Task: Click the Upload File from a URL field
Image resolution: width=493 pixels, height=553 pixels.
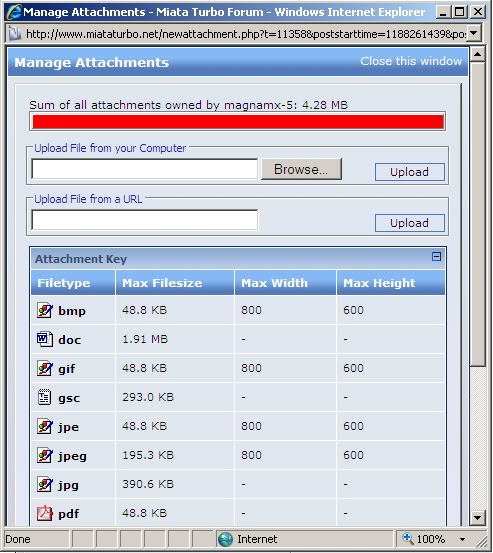Action: coord(145,220)
